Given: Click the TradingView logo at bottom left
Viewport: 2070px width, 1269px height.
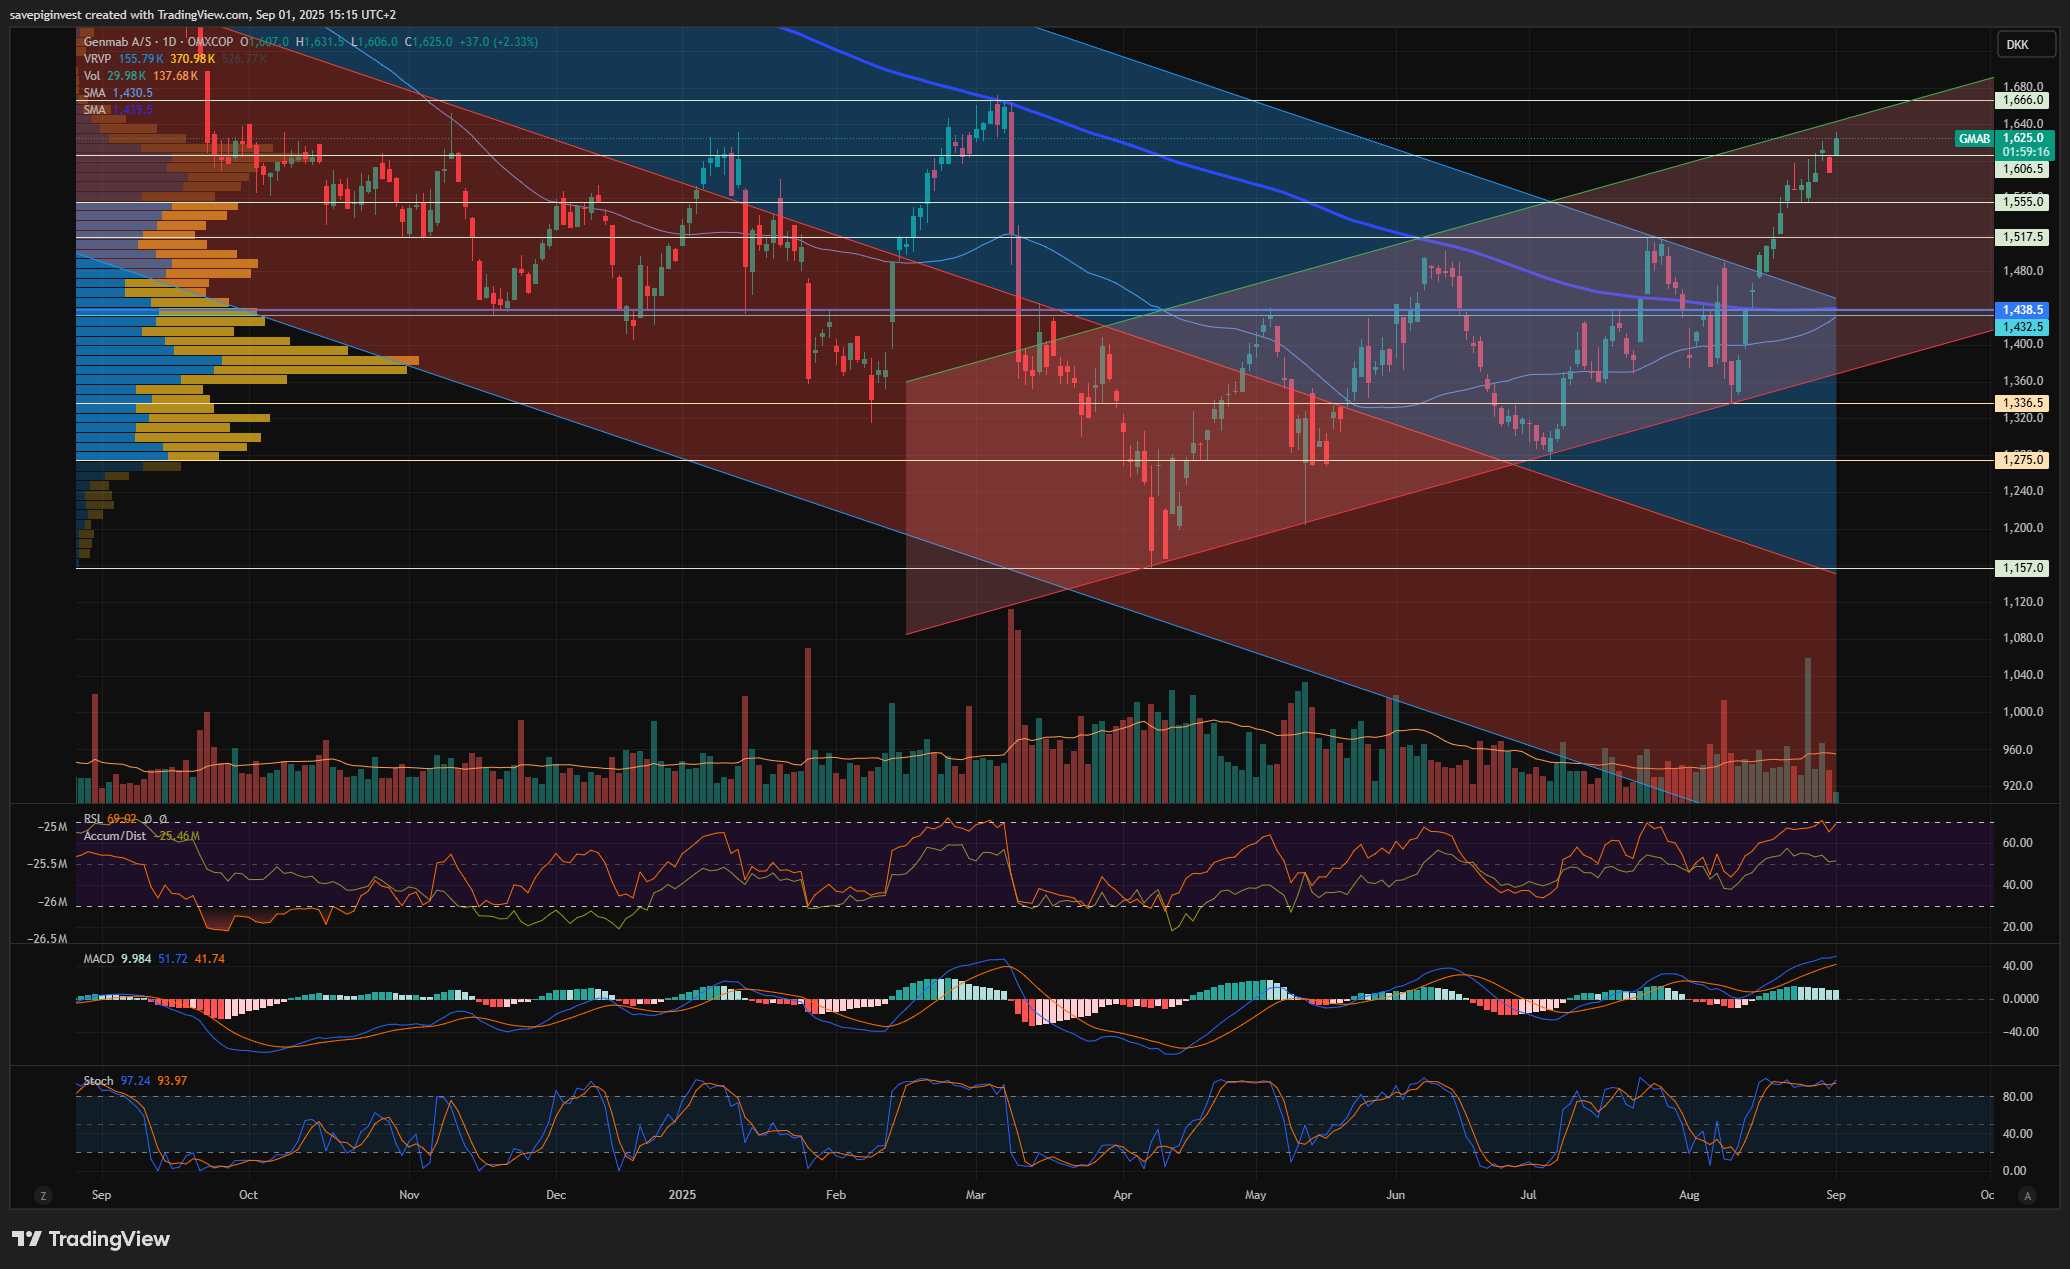Looking at the screenshot, I should pyautogui.click(x=91, y=1239).
